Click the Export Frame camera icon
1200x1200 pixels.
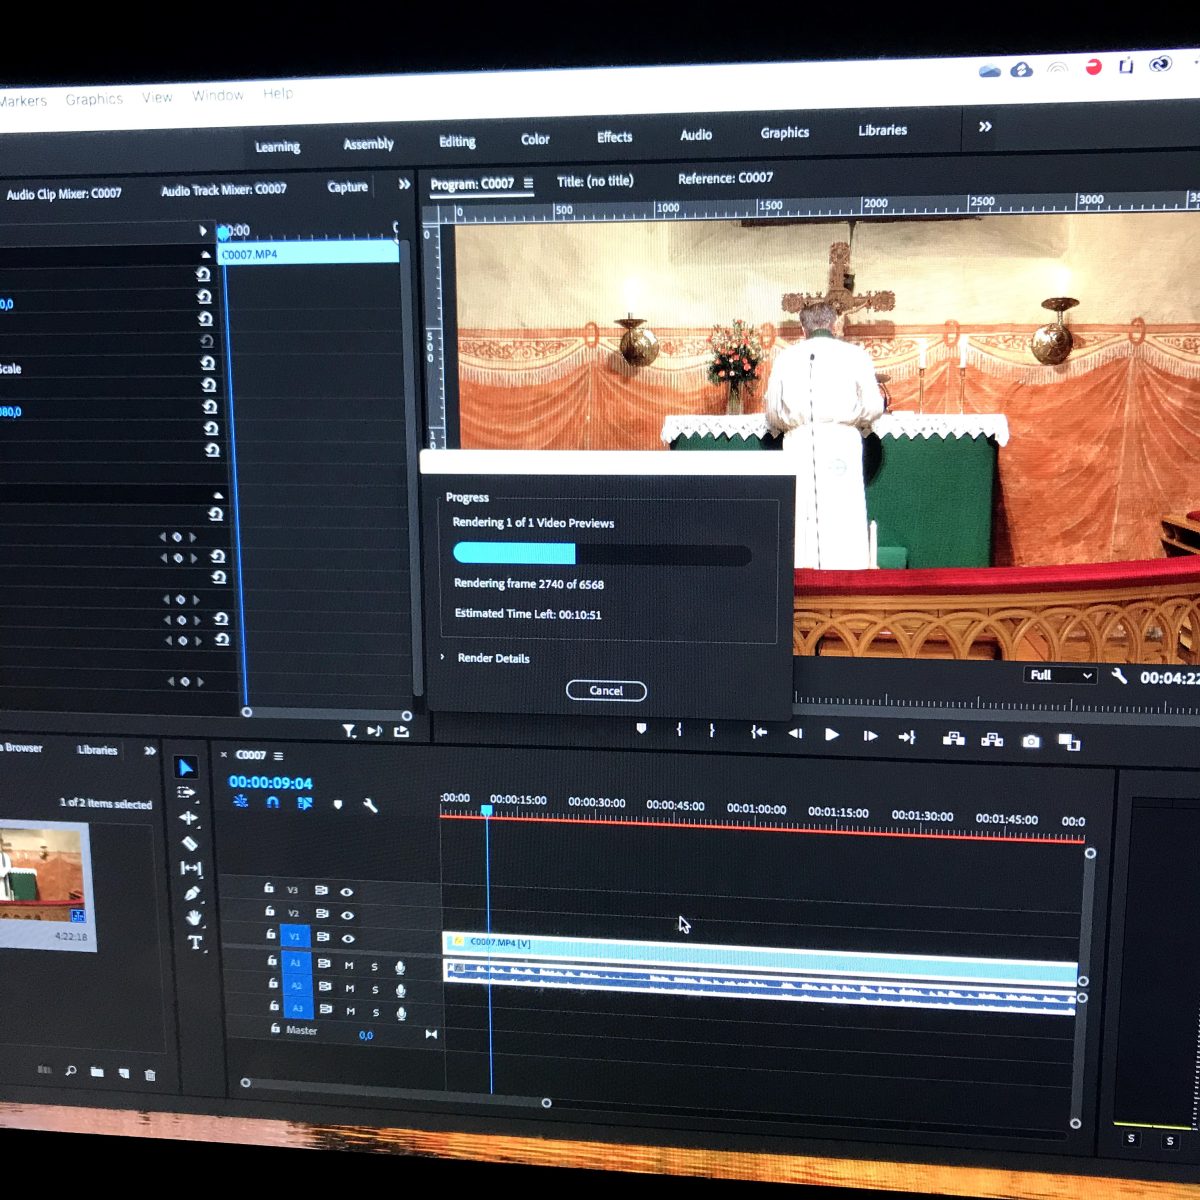coord(1031,741)
